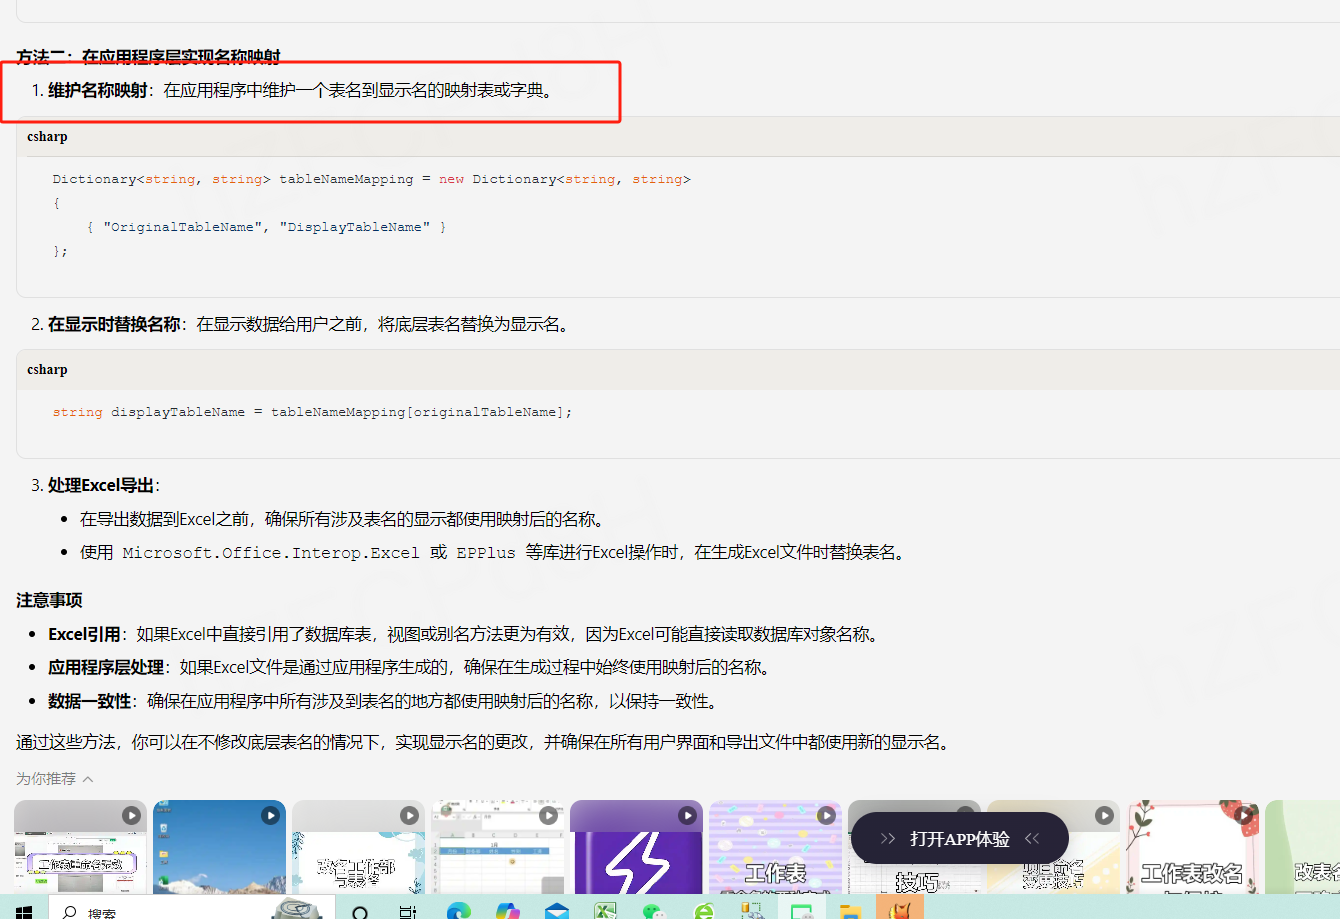This screenshot has height=919, width=1340.
Task: Click the 注意事项 heading
Action: coord(49,600)
